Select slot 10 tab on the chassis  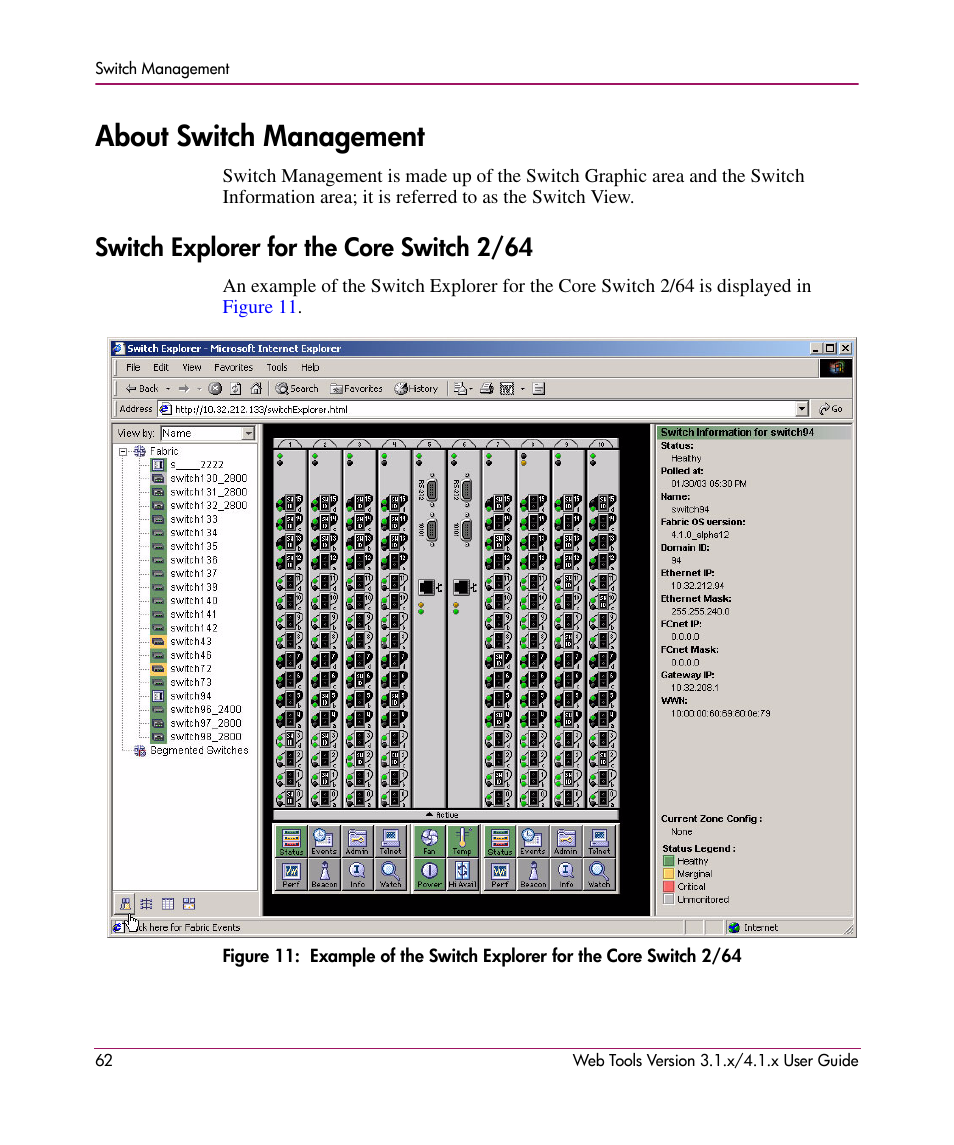tap(602, 443)
